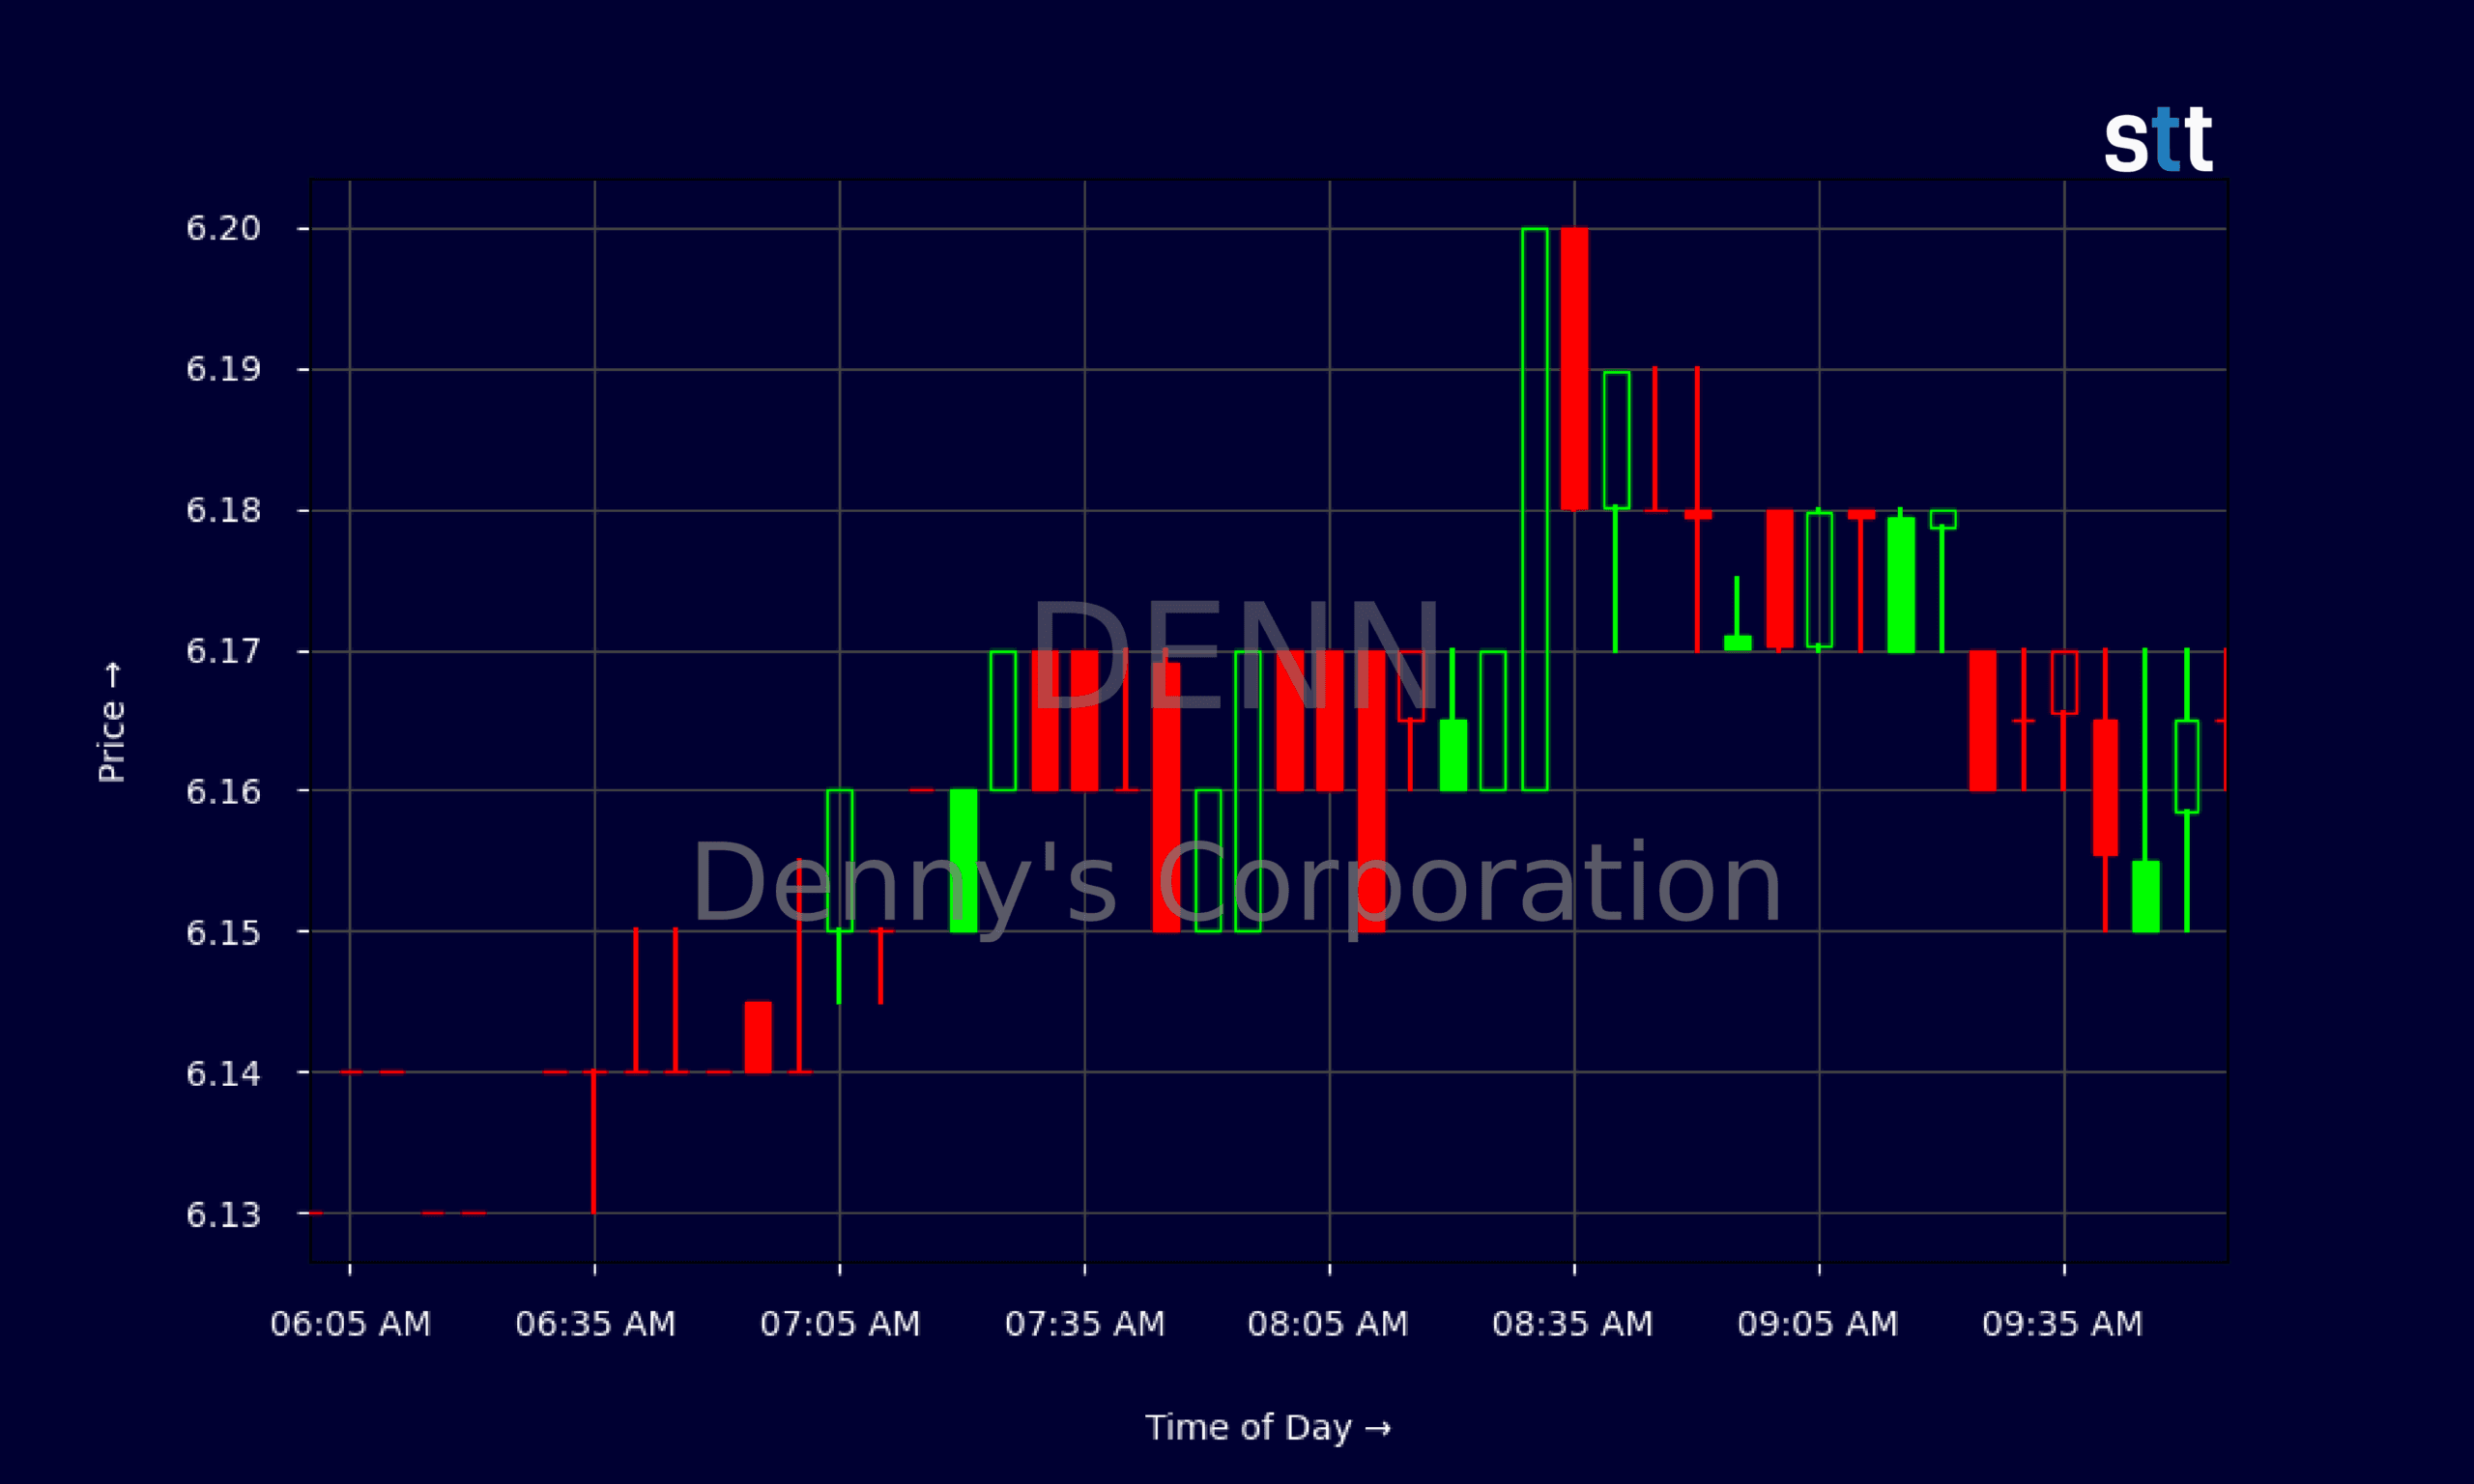Click the 08:35 AM time axis label

tap(1572, 1324)
